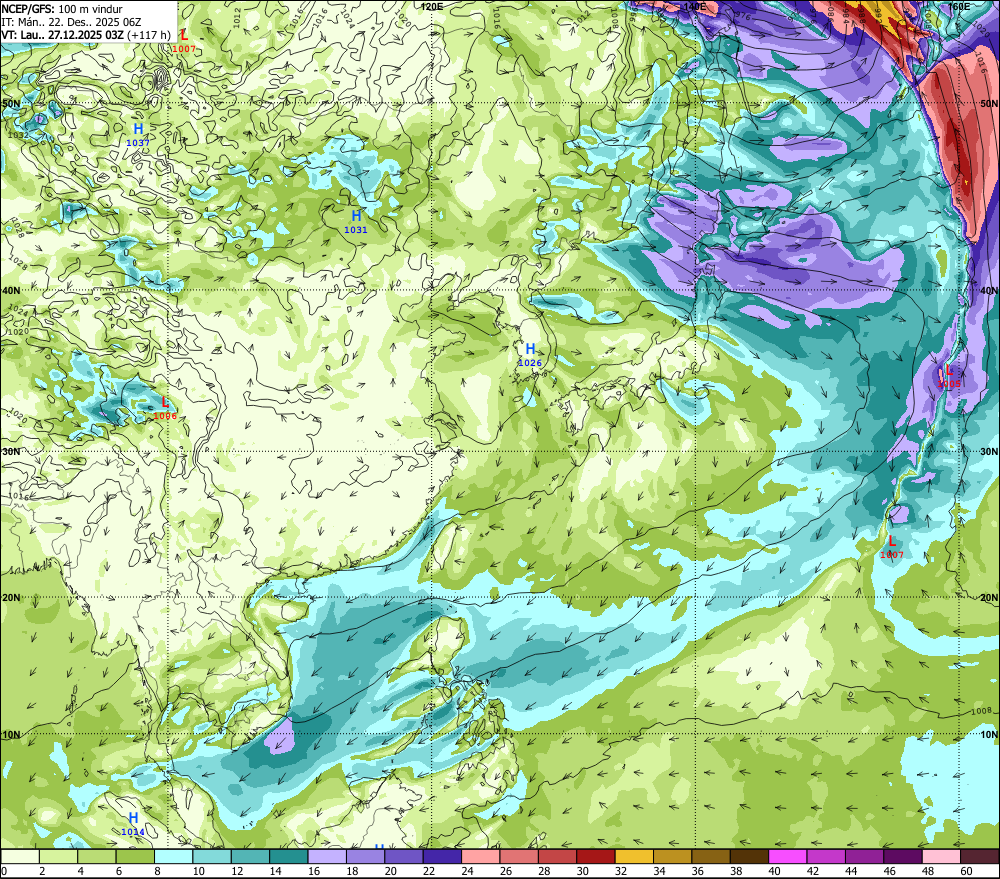
Task: Select the L 1007 low beside the header box
Action: tap(184, 41)
